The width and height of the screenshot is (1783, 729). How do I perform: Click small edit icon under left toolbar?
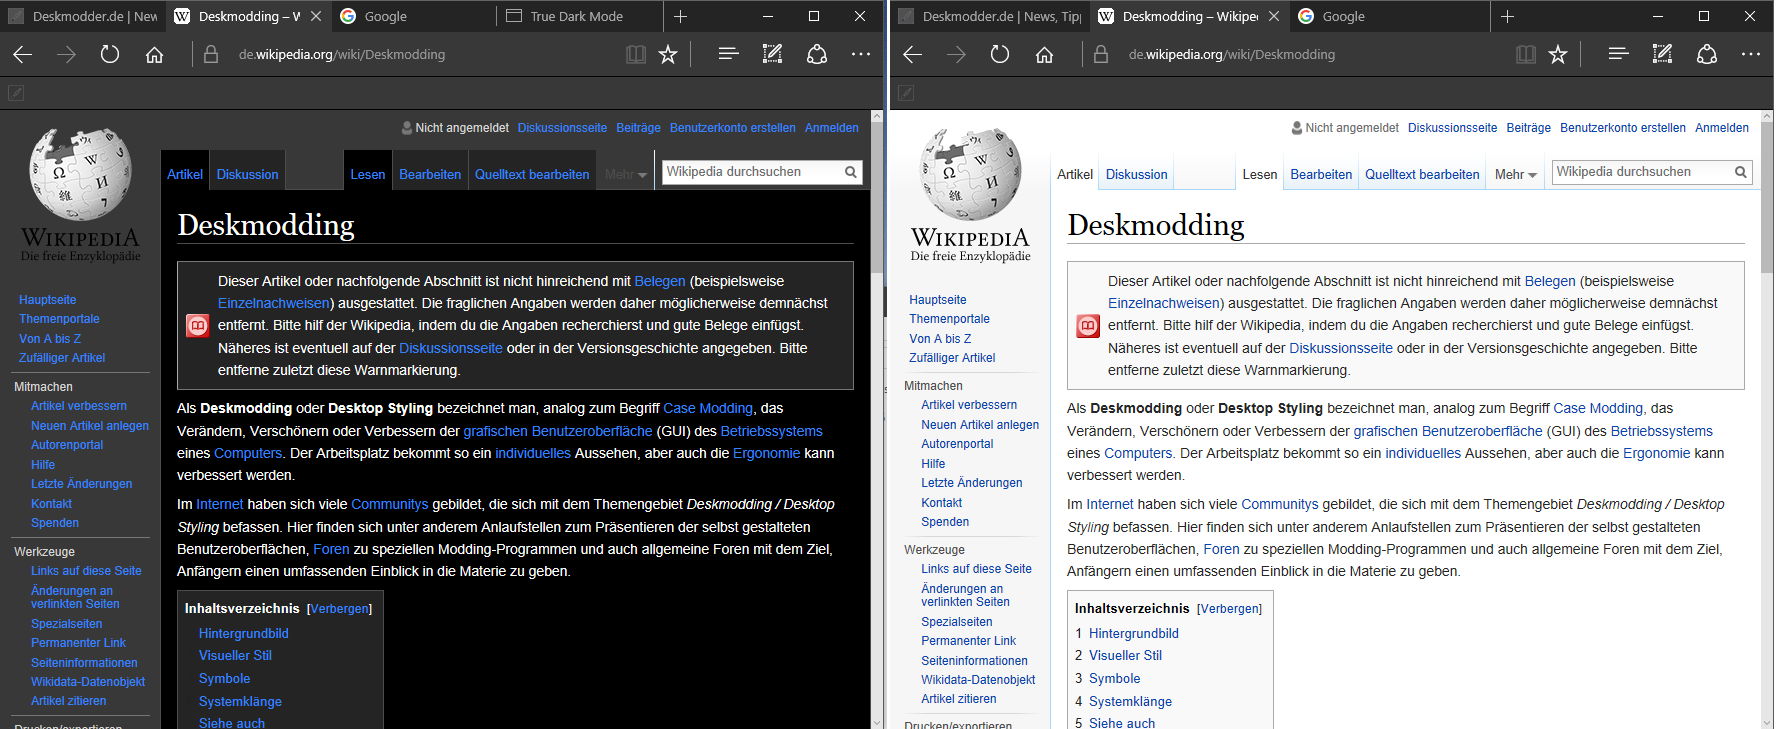click(16, 93)
